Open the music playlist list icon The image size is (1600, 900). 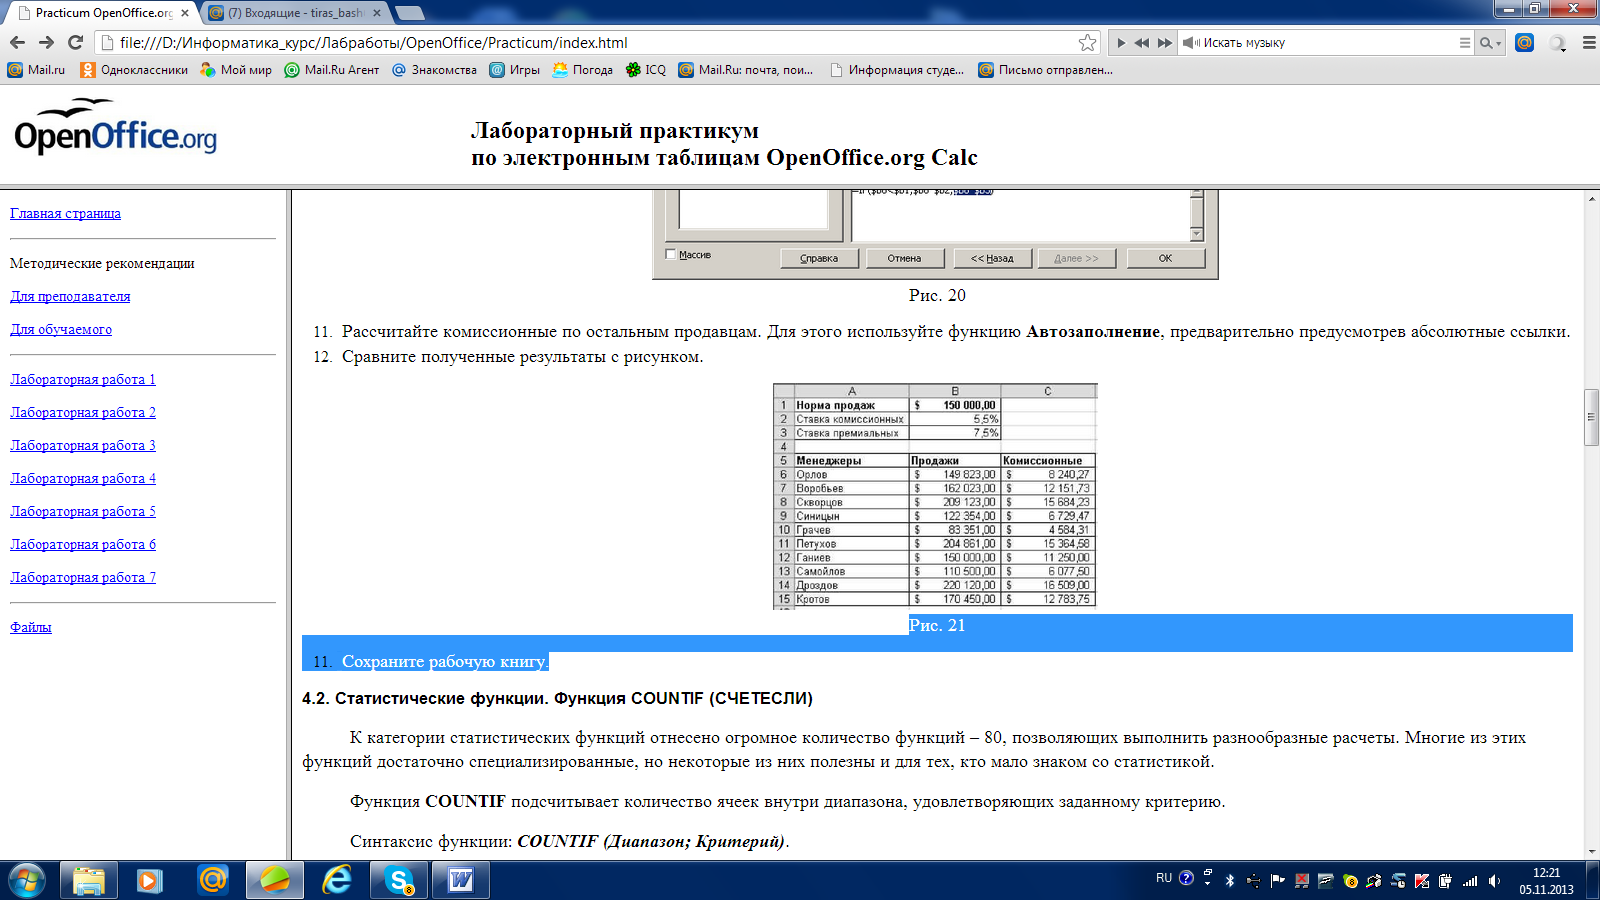point(1464,43)
